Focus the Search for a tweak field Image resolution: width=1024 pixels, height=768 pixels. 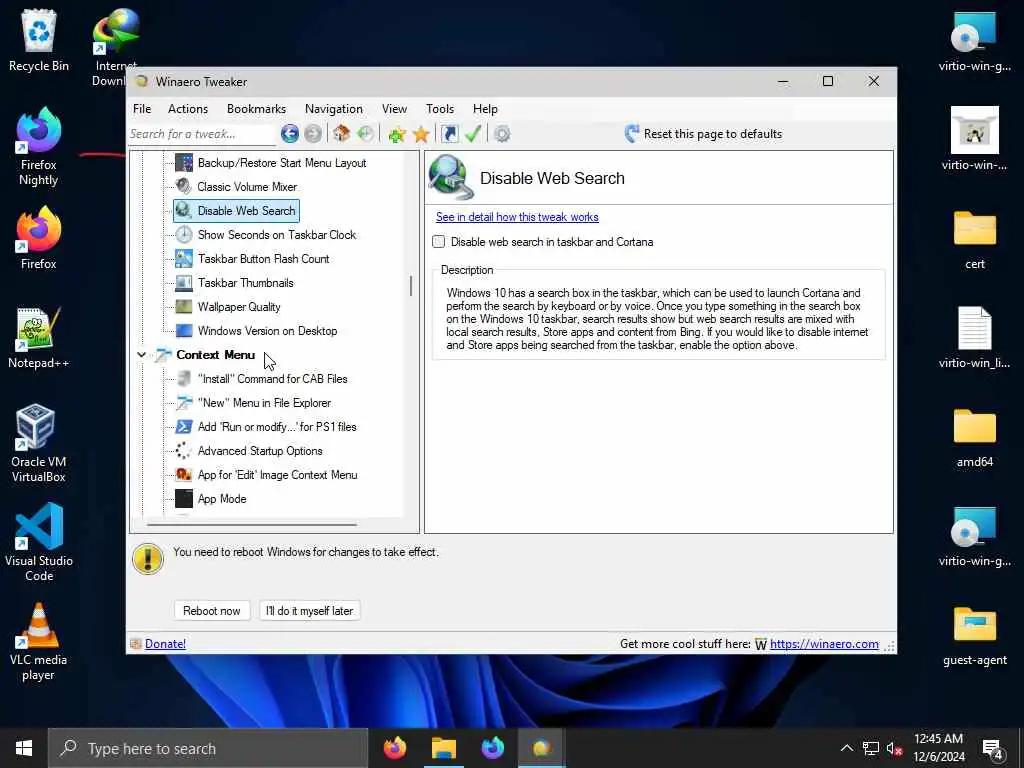pos(202,134)
